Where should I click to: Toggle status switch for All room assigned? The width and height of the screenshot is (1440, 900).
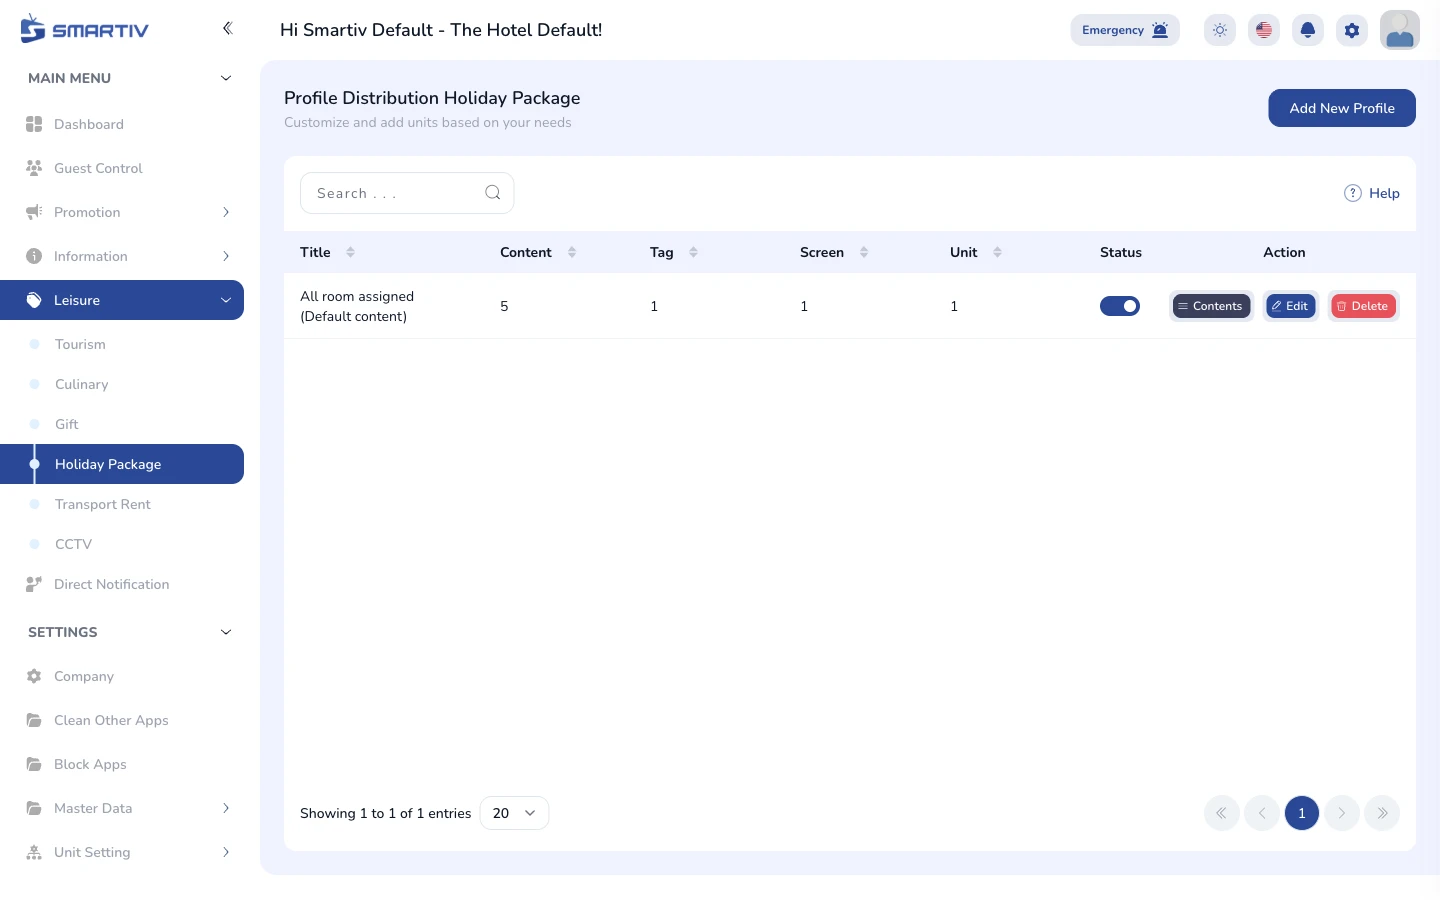[1120, 306]
